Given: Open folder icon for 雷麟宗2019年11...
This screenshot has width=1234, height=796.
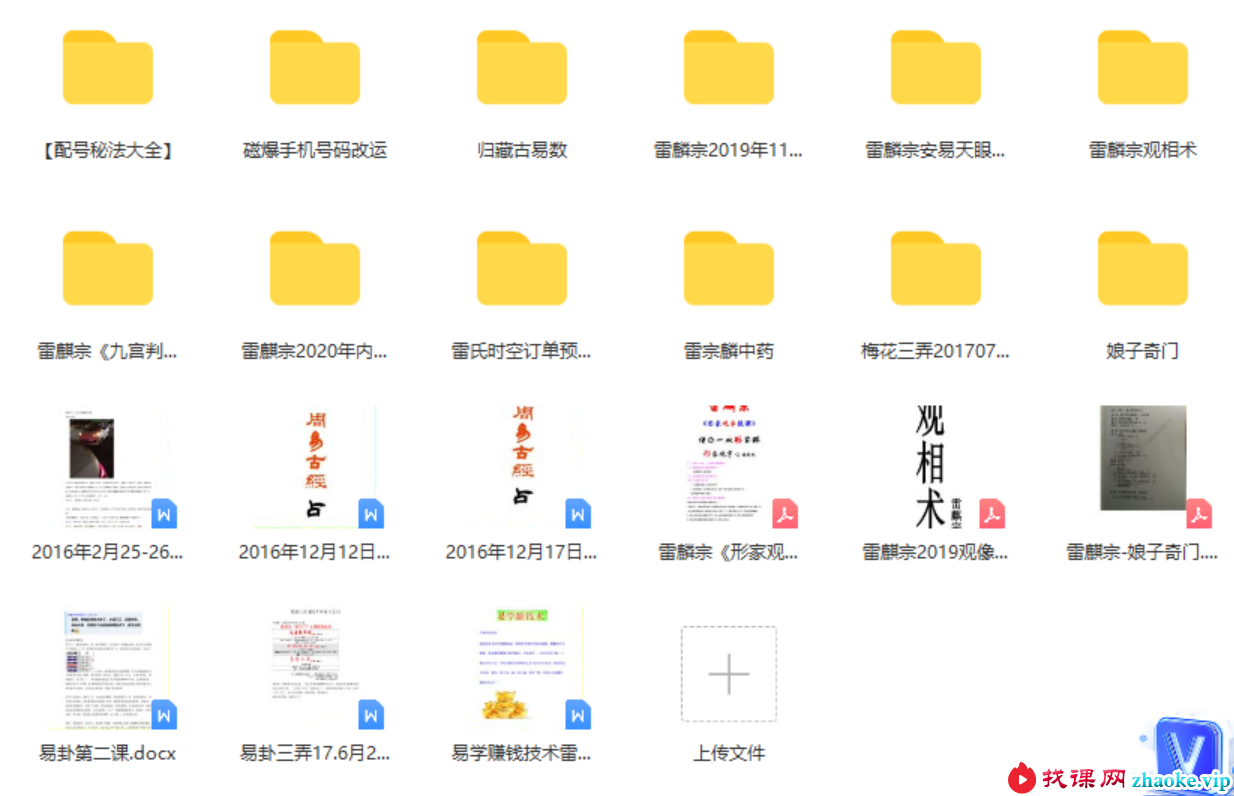Looking at the screenshot, I should click(729, 67).
